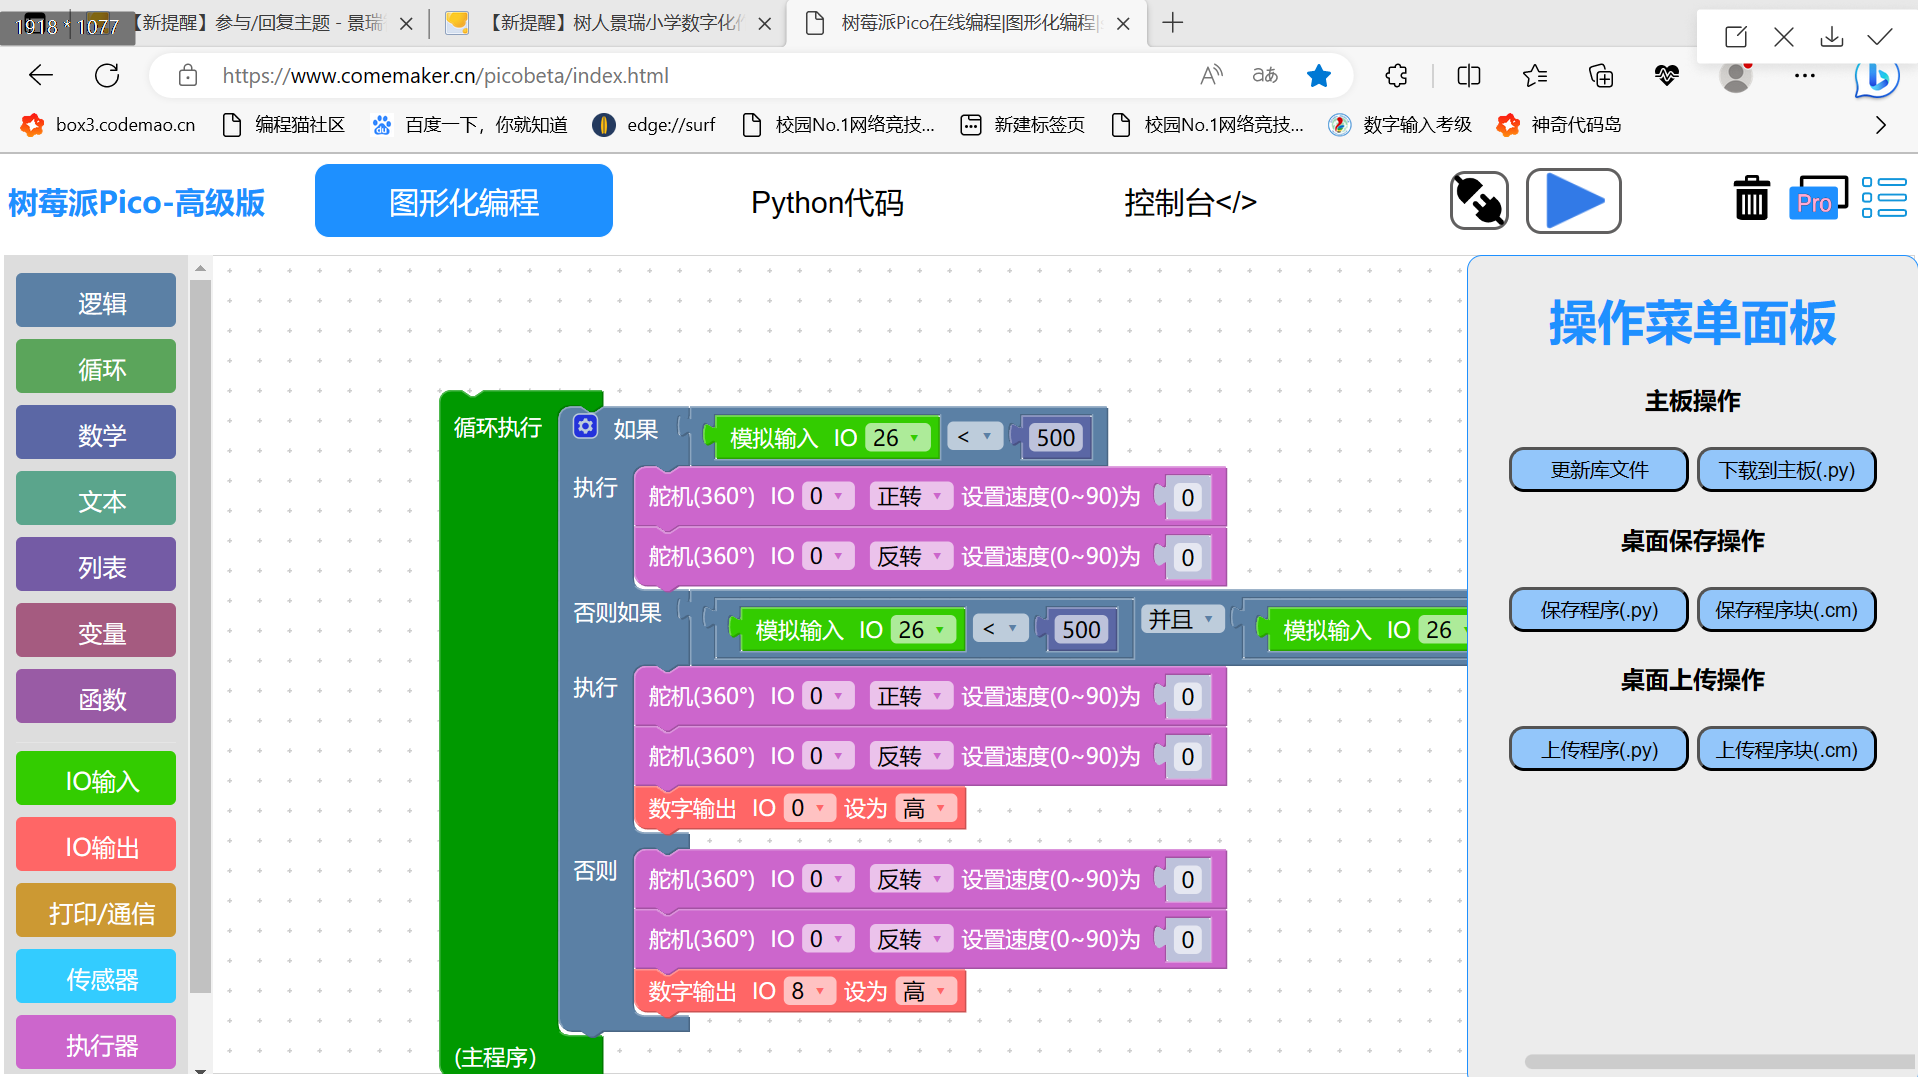Open the 数学 block category

pos(96,433)
